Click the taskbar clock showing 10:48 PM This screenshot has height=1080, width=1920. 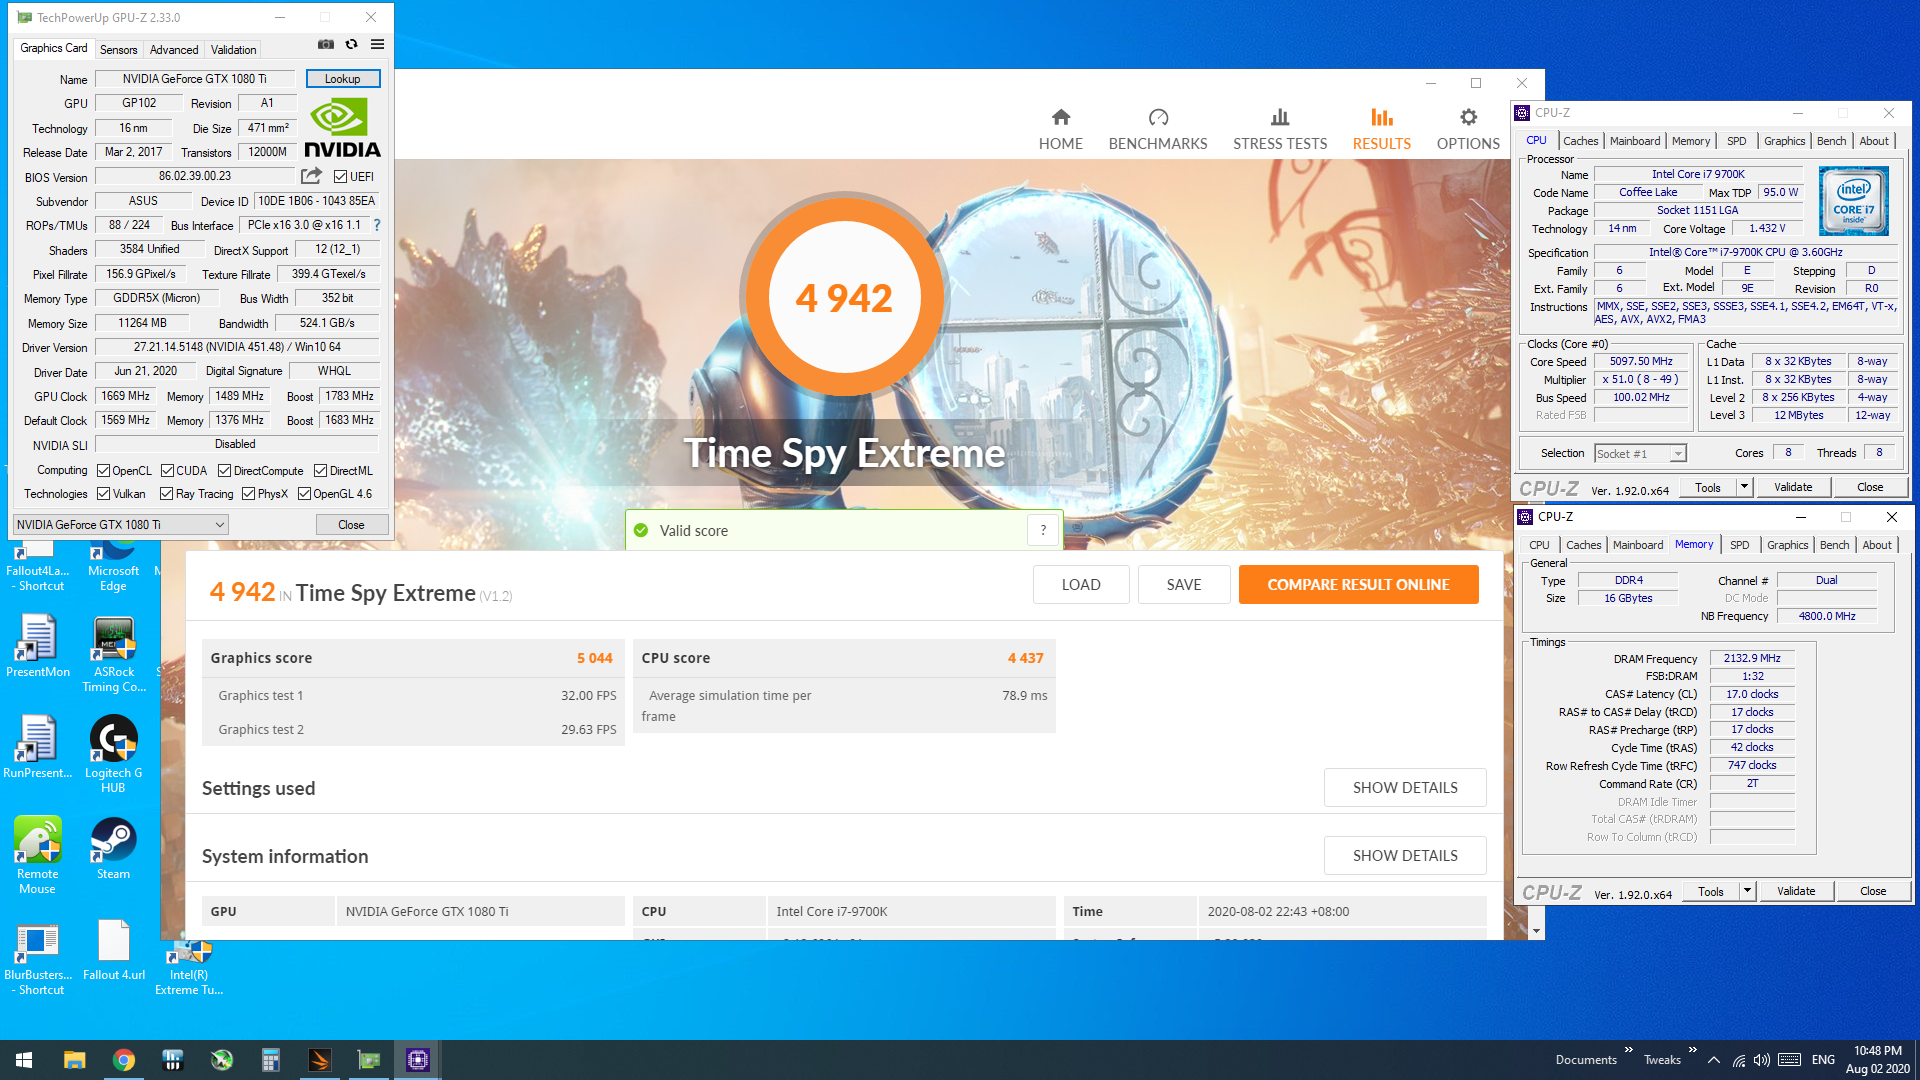(x=1877, y=1060)
